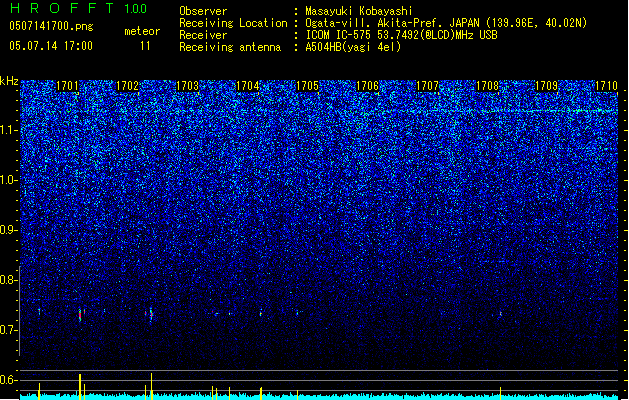Click the date stamp 05.07.14 17:00
Screen dimensions: 629x400
pyautogui.click(x=51, y=46)
